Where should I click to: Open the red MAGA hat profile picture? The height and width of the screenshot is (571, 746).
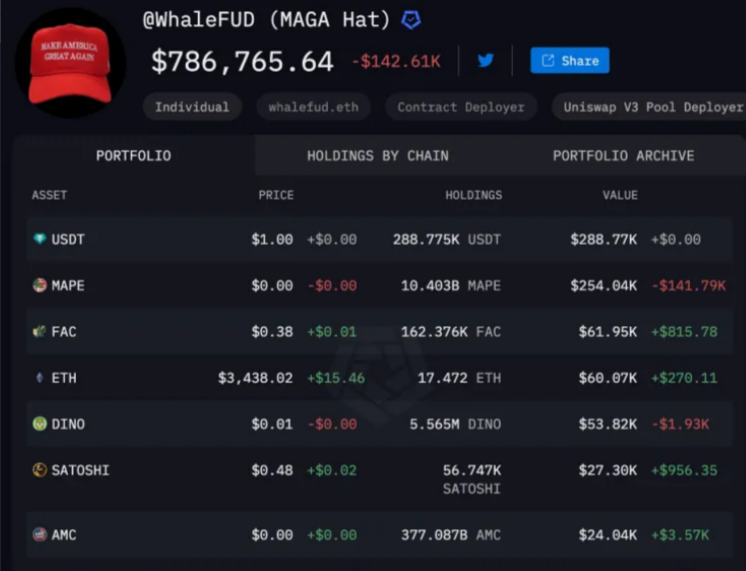pos(70,62)
